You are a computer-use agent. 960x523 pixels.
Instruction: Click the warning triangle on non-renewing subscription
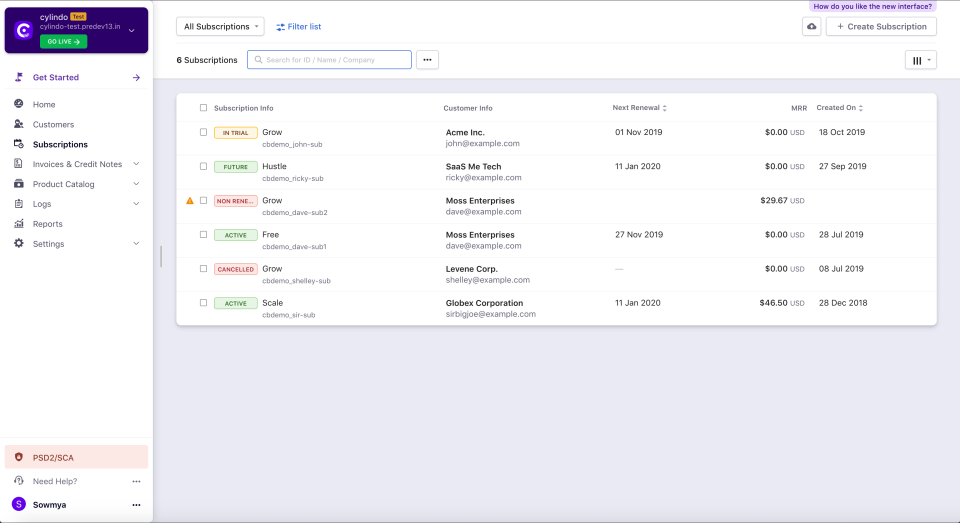190,201
